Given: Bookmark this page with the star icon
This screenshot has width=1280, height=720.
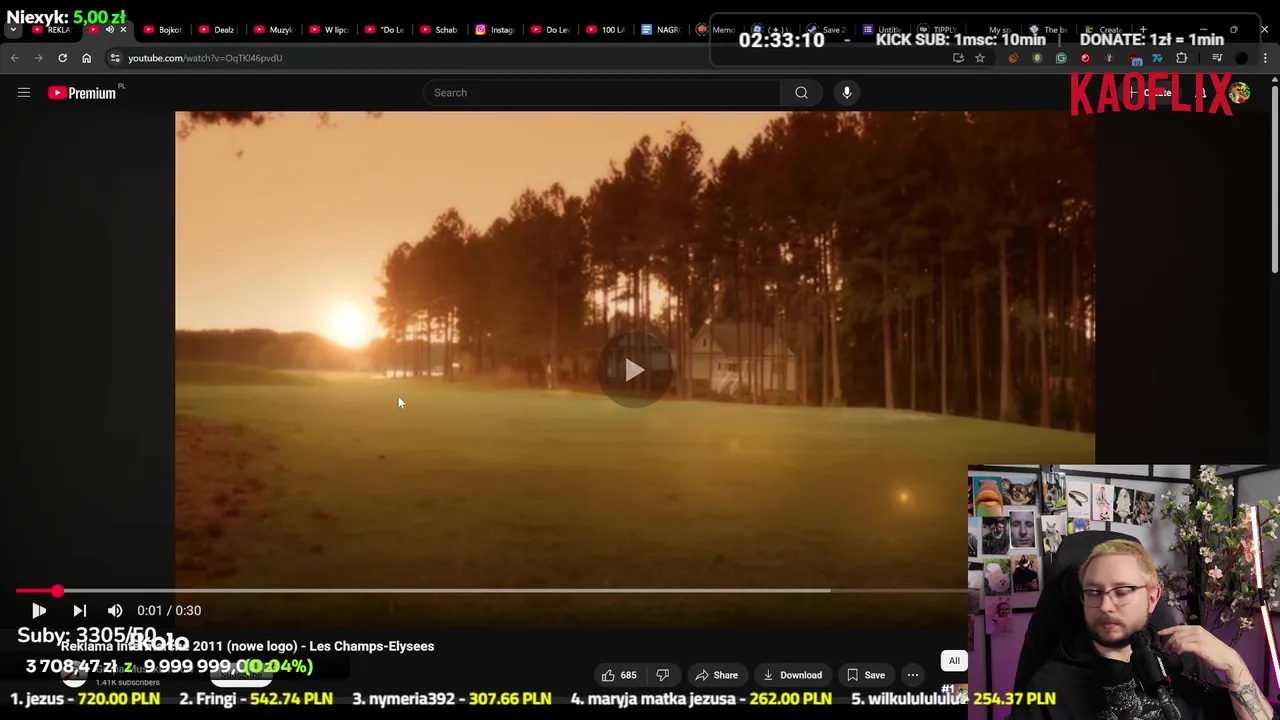Looking at the screenshot, I should [979, 58].
